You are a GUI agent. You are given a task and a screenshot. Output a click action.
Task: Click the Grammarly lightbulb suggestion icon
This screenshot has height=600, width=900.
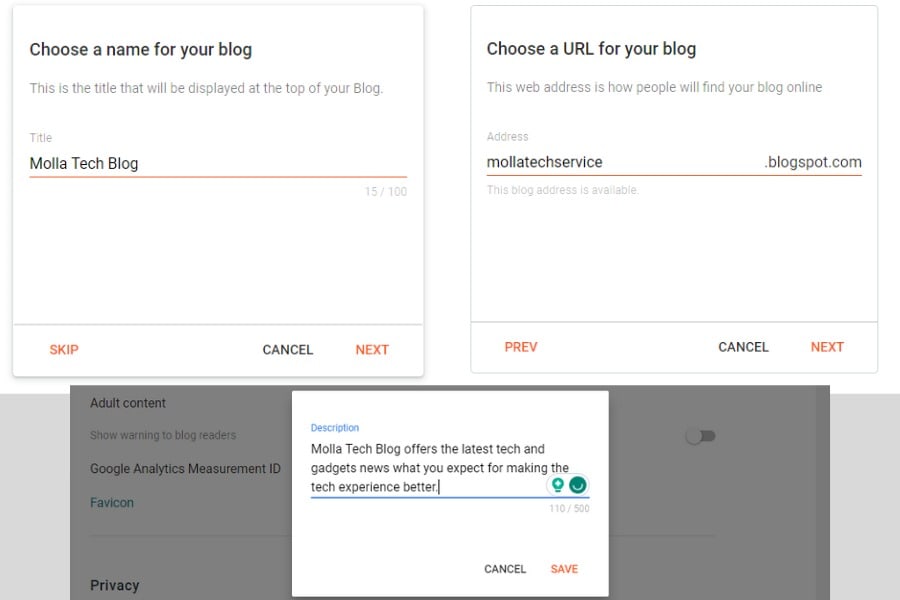tap(557, 485)
